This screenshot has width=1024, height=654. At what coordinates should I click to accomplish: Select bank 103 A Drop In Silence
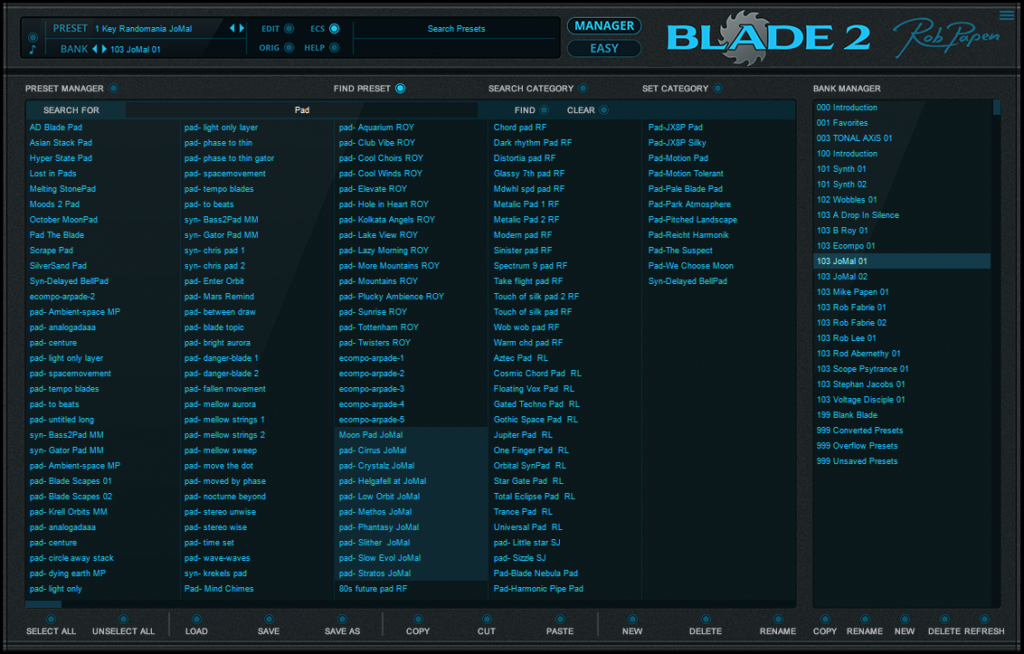pyautogui.click(x=902, y=215)
